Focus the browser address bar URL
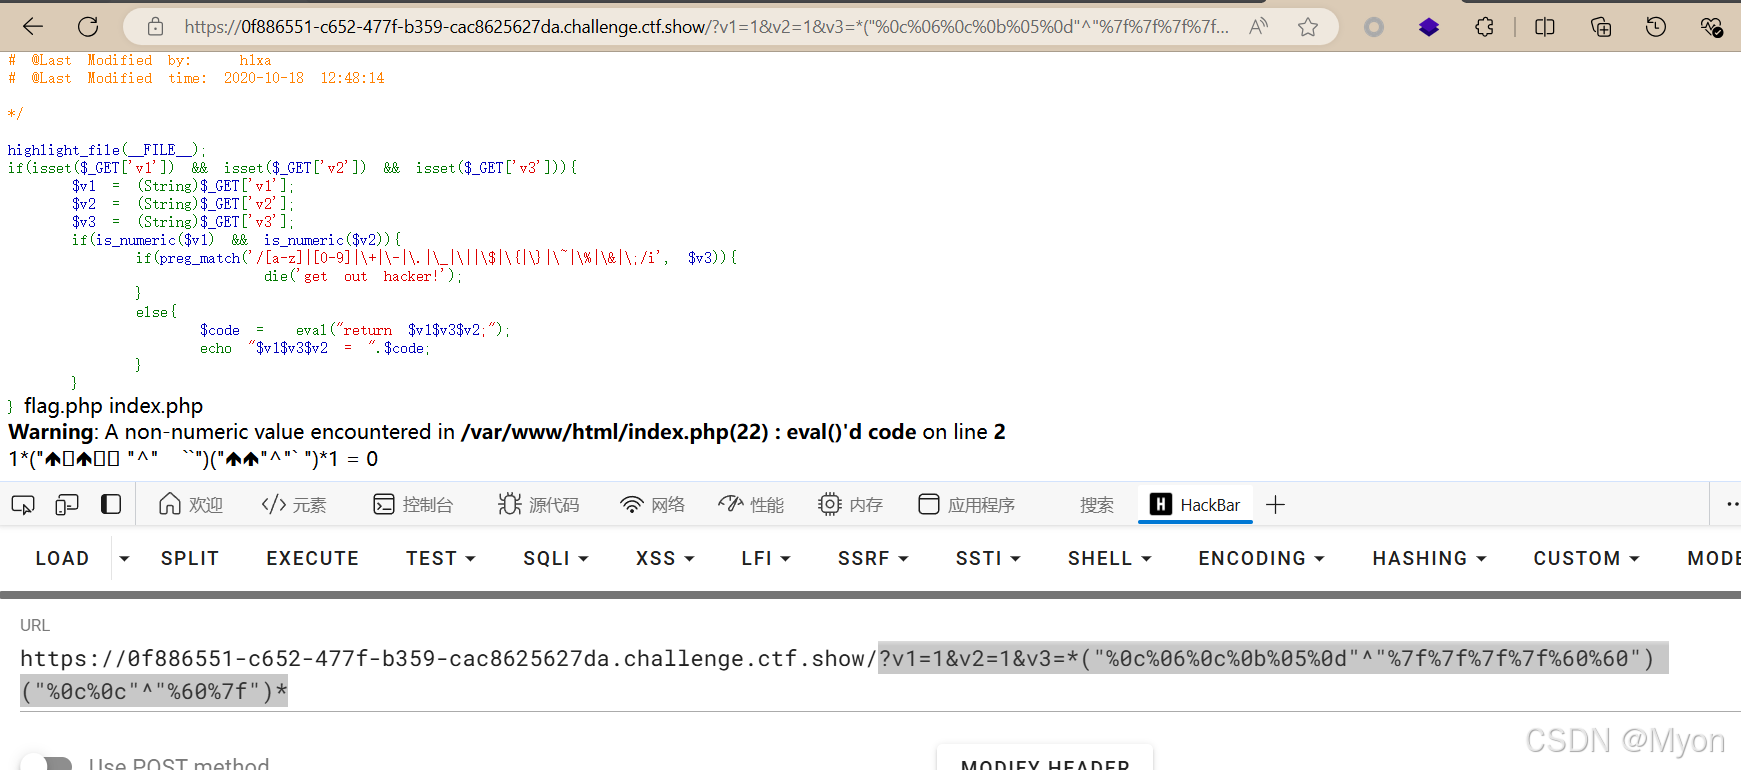This screenshot has width=1741, height=770. pos(706,27)
